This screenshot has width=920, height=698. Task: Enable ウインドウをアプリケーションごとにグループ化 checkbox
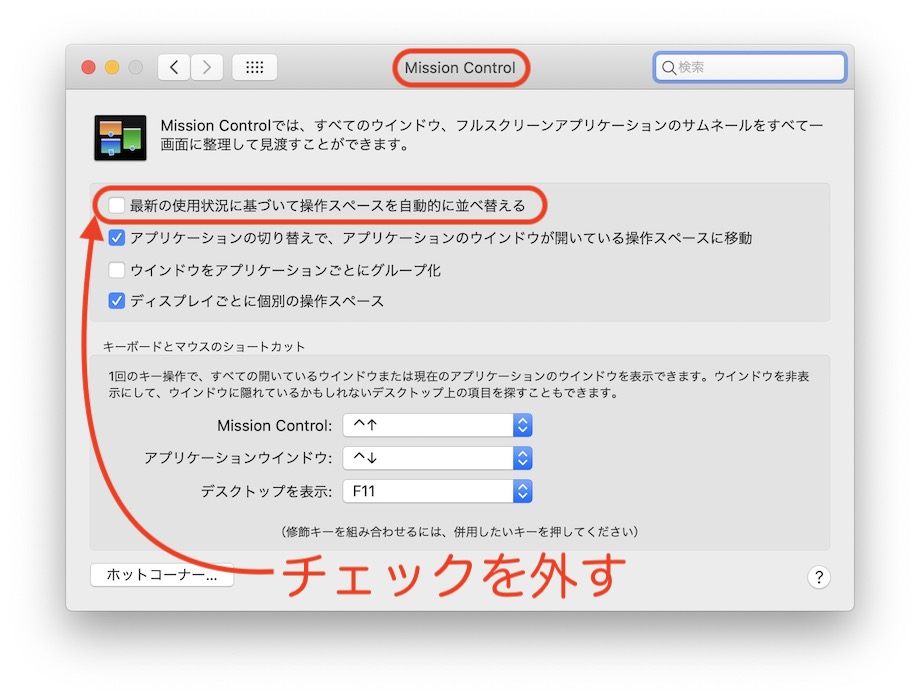[x=117, y=270]
